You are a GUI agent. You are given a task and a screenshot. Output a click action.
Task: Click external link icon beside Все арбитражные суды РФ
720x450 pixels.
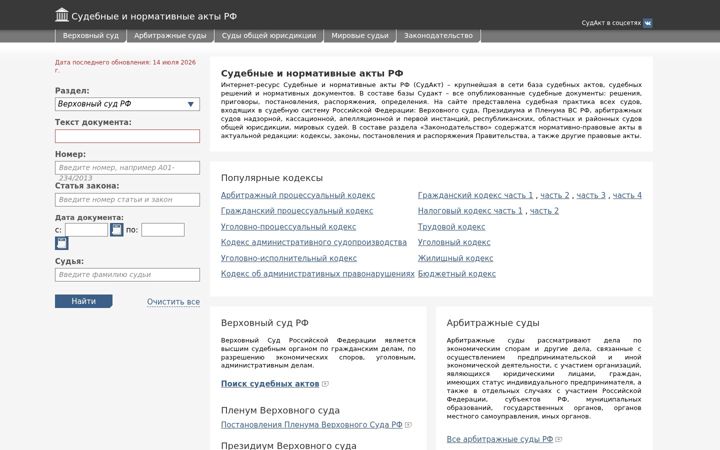559,439
